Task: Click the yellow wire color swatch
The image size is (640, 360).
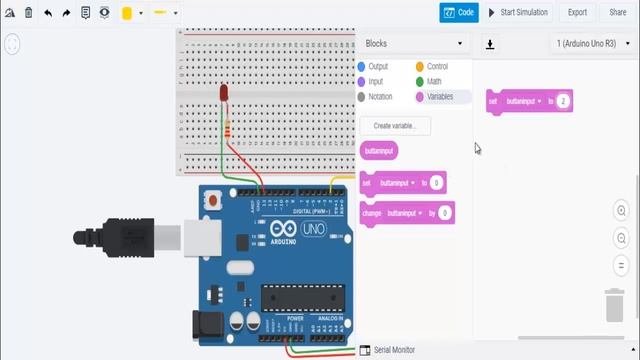Action: point(127,13)
